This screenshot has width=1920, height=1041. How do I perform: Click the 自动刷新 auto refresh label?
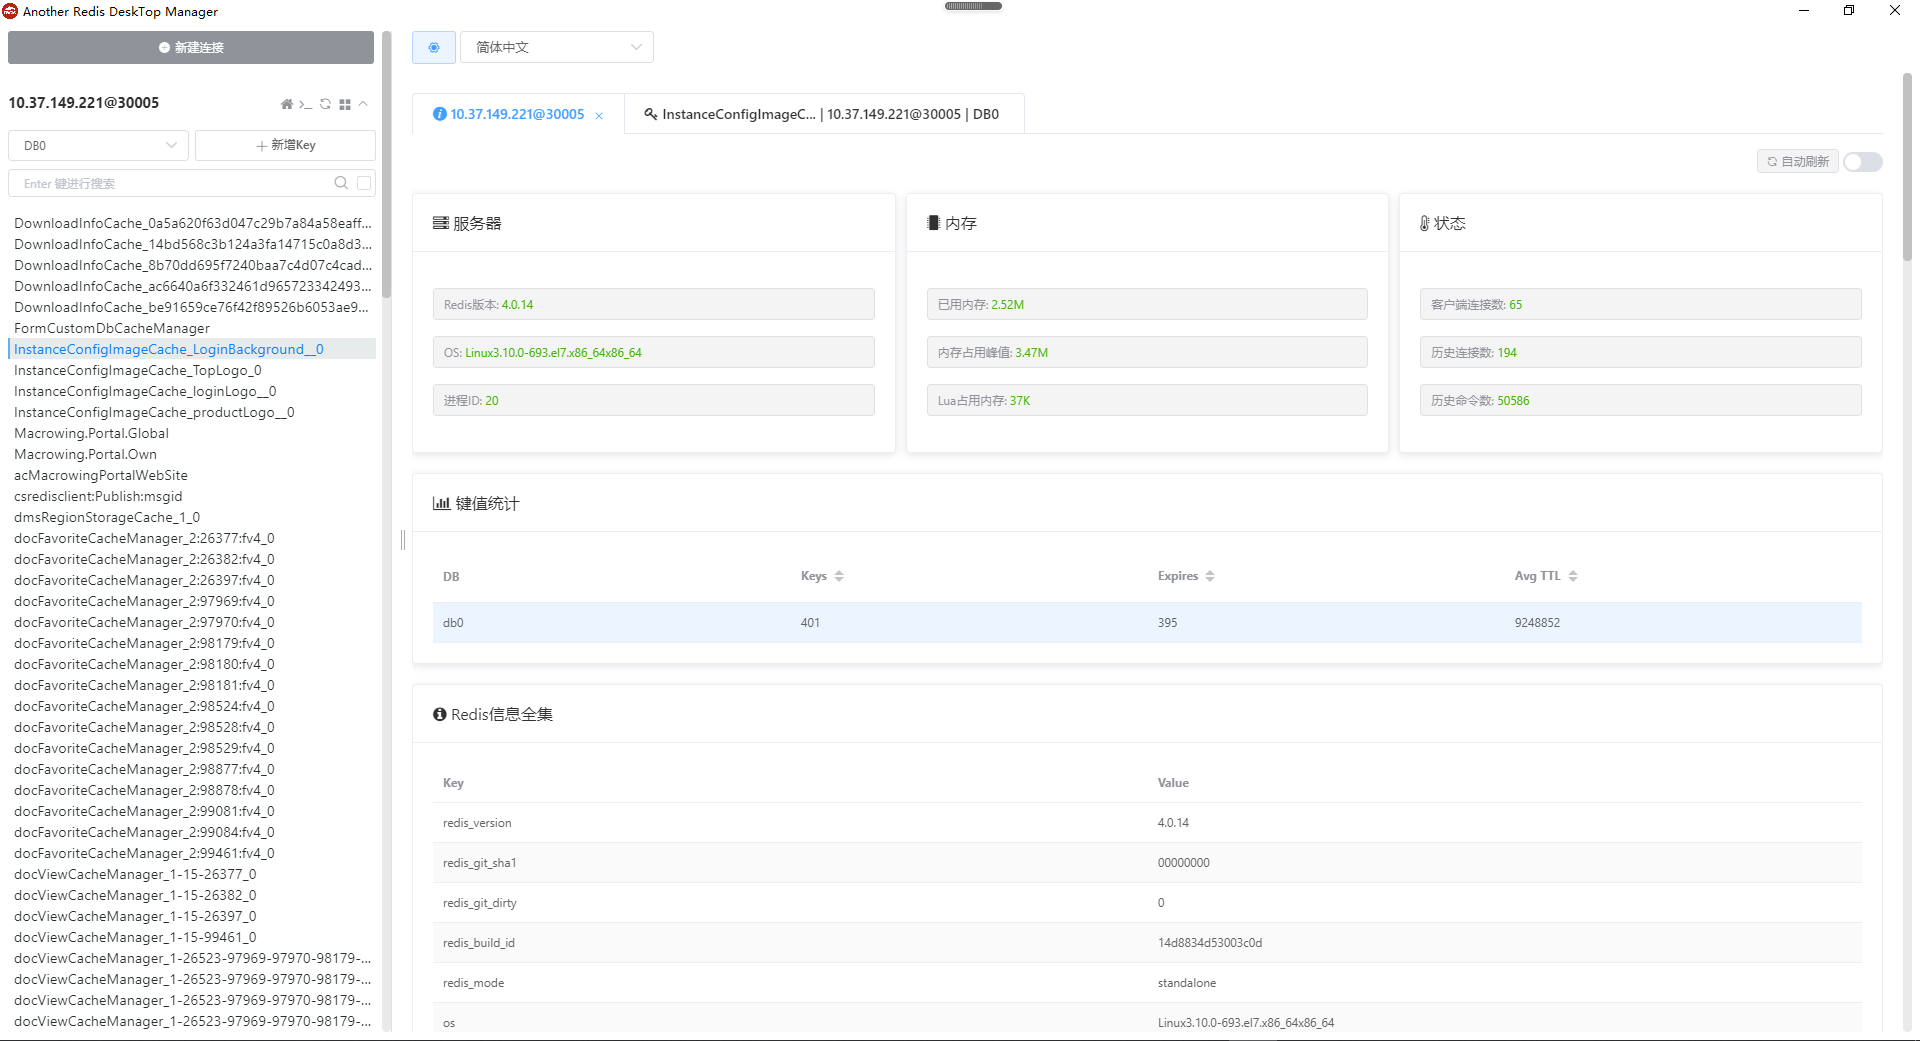[x=1798, y=162]
